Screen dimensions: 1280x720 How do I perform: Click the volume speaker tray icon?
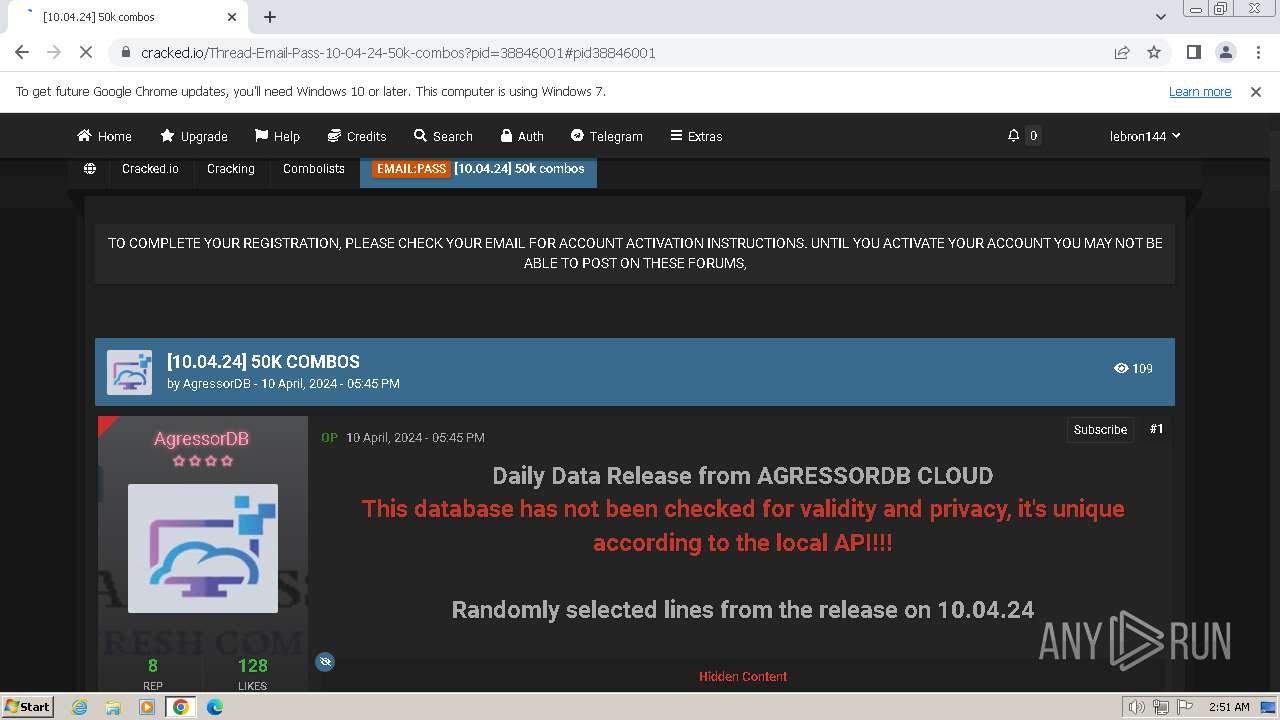[1136, 707]
